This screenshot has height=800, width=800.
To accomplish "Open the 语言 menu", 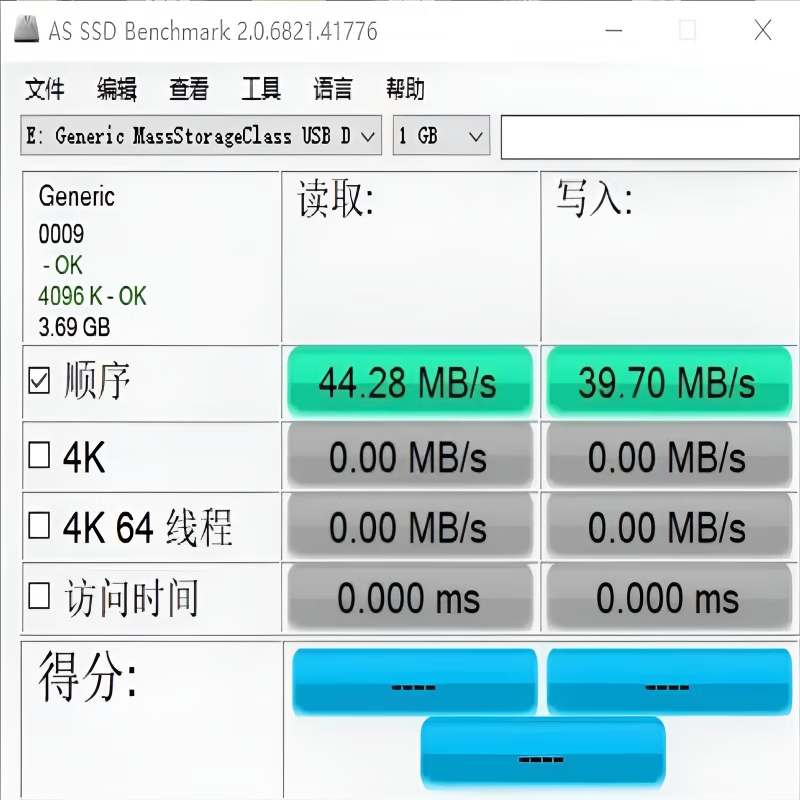I will 333,89.
